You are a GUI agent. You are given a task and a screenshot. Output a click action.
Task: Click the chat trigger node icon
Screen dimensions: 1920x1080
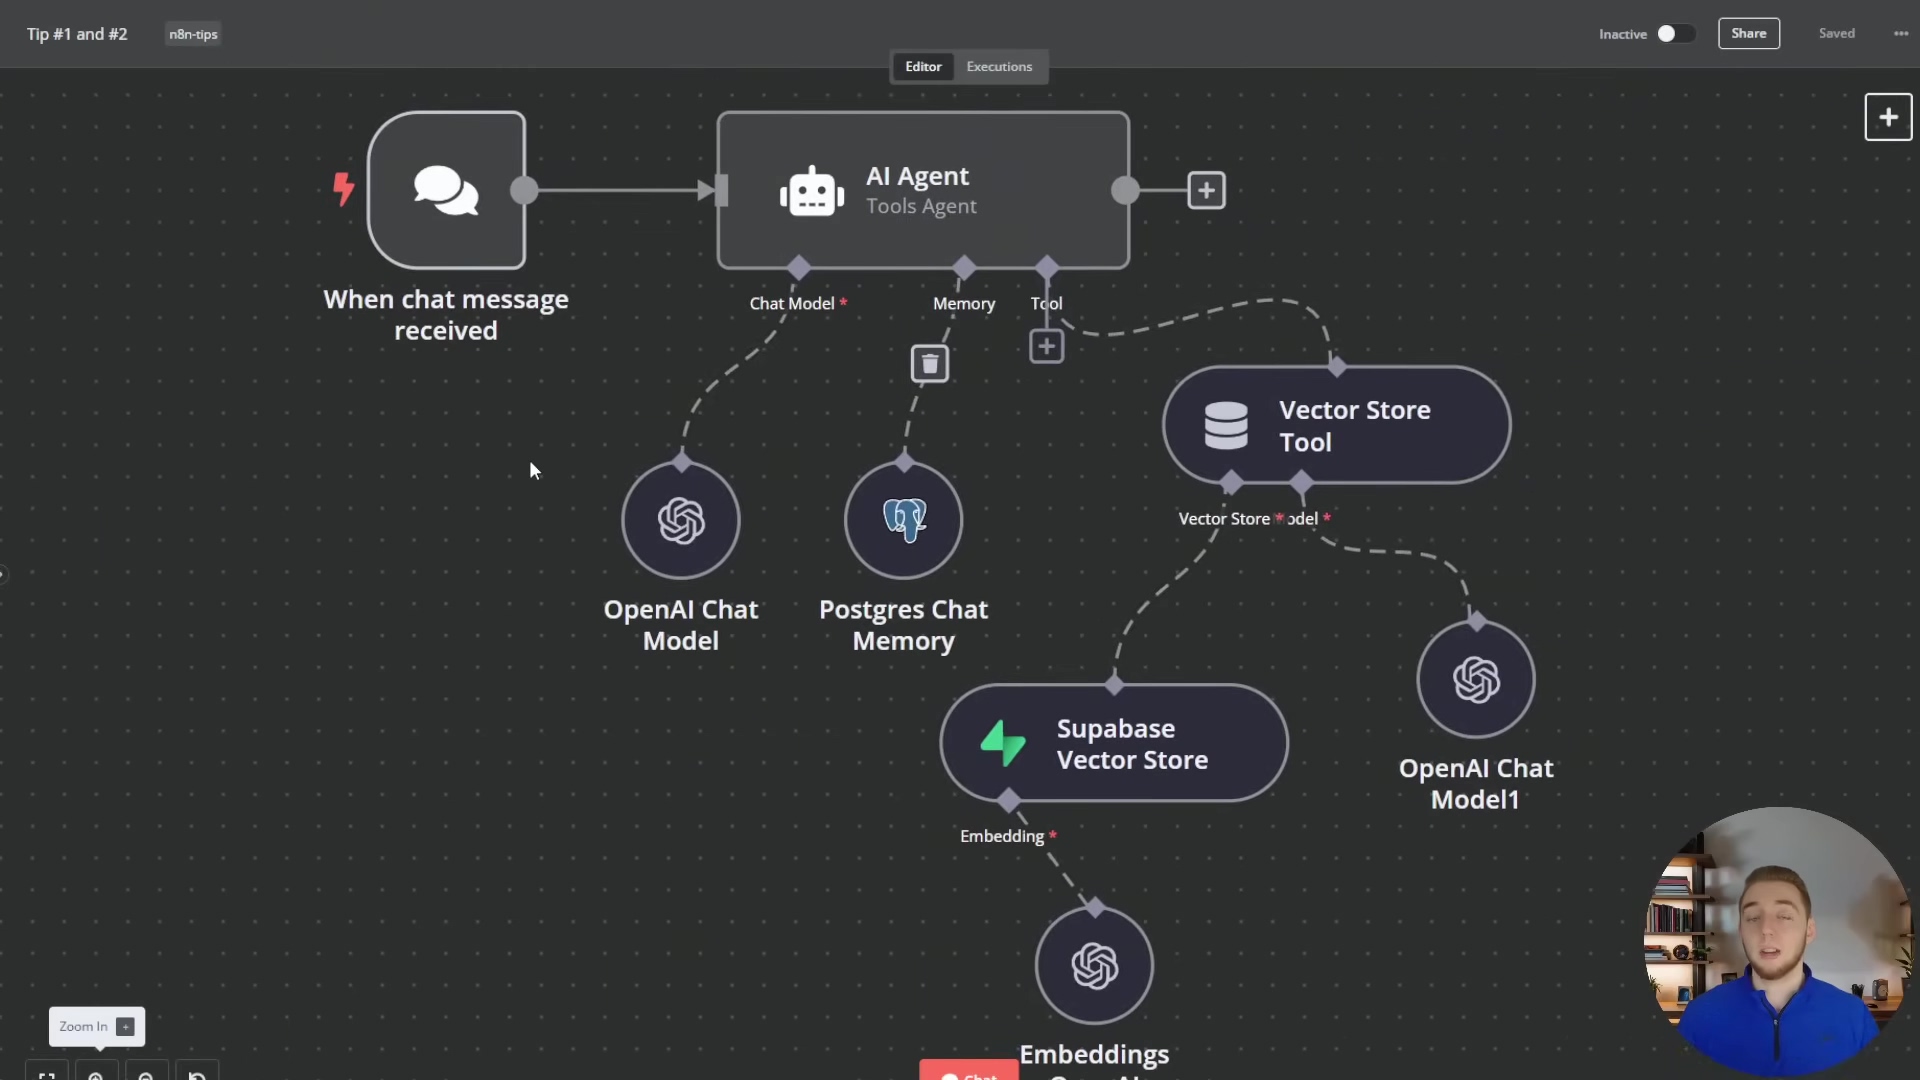pyautogui.click(x=446, y=190)
